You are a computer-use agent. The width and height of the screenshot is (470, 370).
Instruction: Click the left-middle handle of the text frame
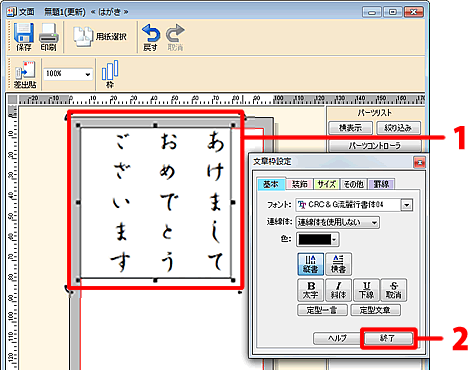pos(78,202)
